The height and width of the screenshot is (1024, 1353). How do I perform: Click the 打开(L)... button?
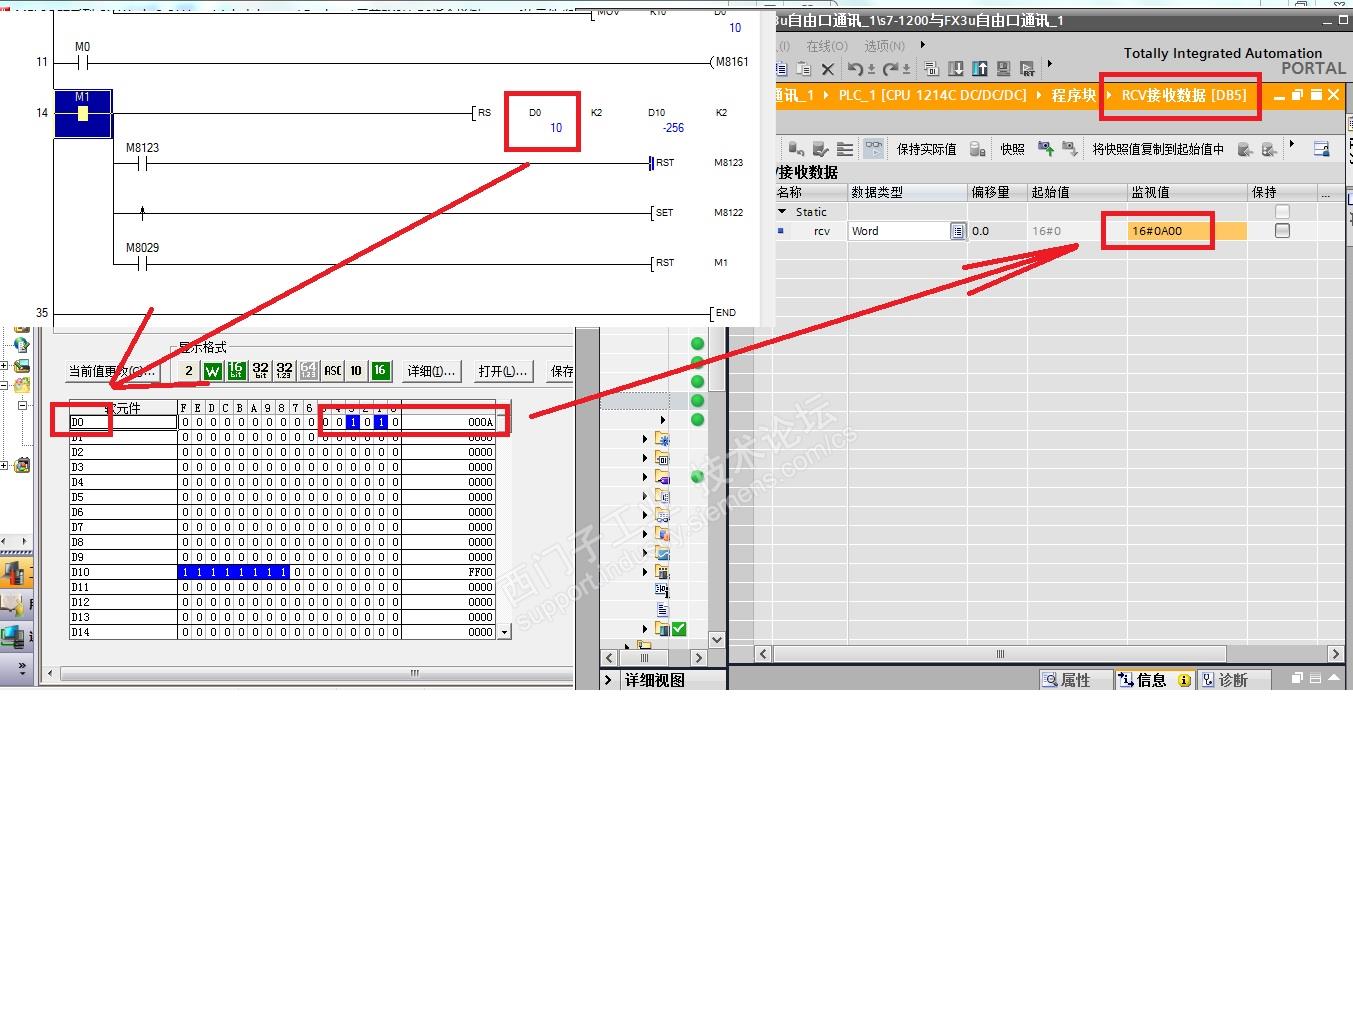(x=503, y=371)
